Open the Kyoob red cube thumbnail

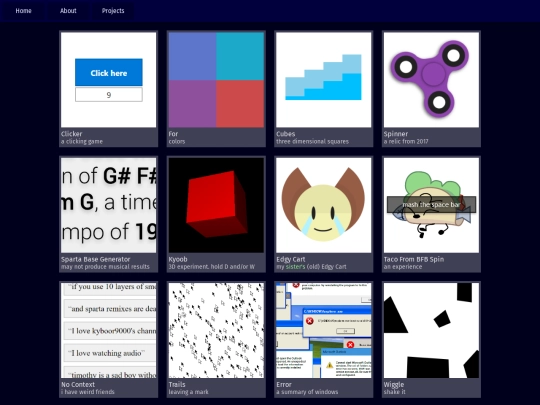tap(216, 205)
